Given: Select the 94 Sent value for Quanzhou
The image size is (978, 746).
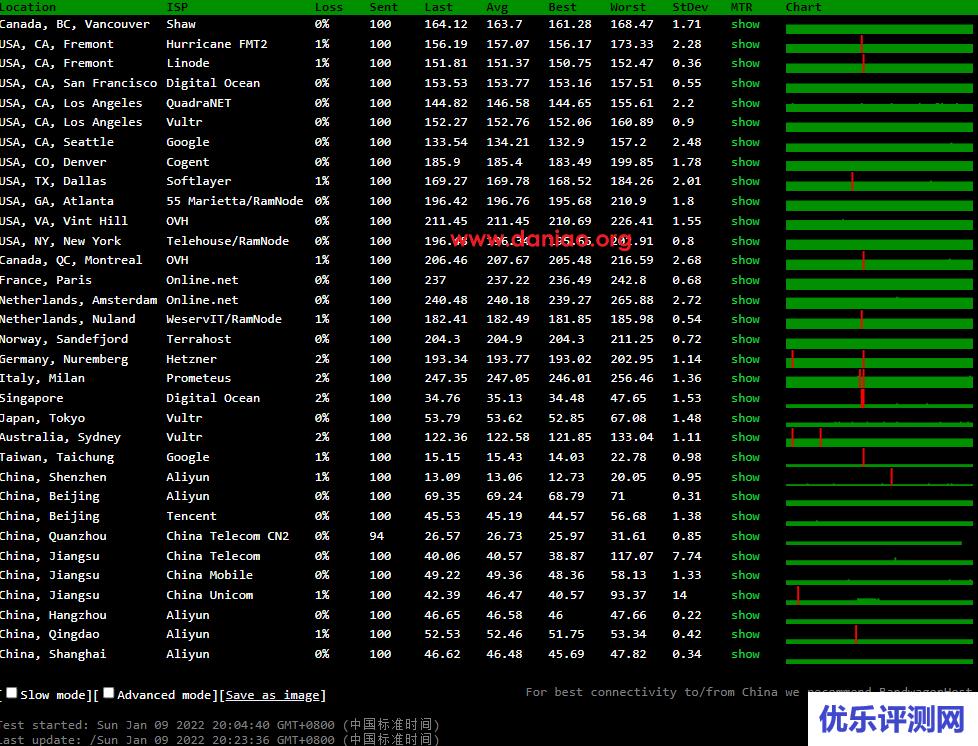Looking at the screenshot, I should (x=377, y=536).
